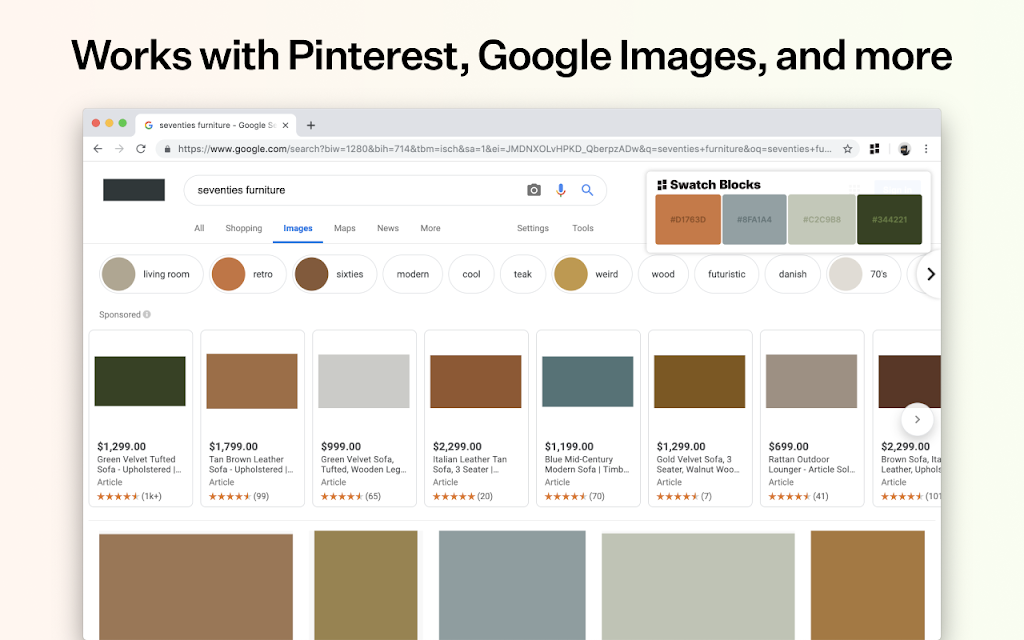Show more filter chips with the right chevron
Screen dimensions: 1024x640
pyautogui.click(x=930, y=274)
